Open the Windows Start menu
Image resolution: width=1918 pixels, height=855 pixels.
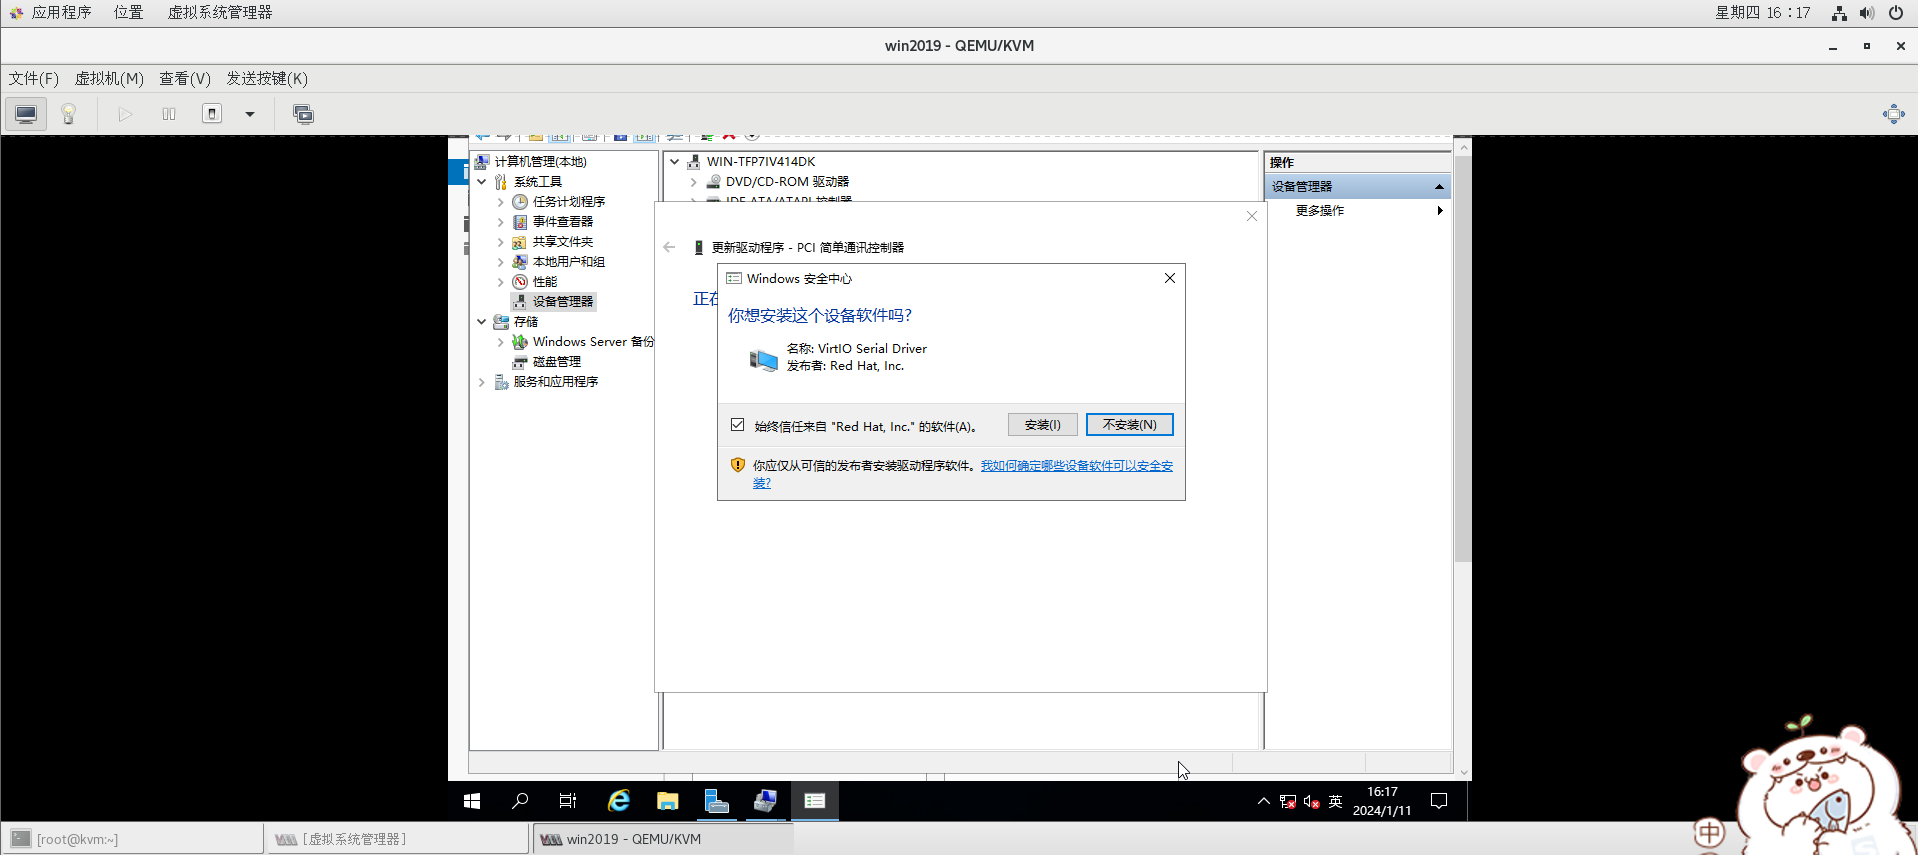472,801
